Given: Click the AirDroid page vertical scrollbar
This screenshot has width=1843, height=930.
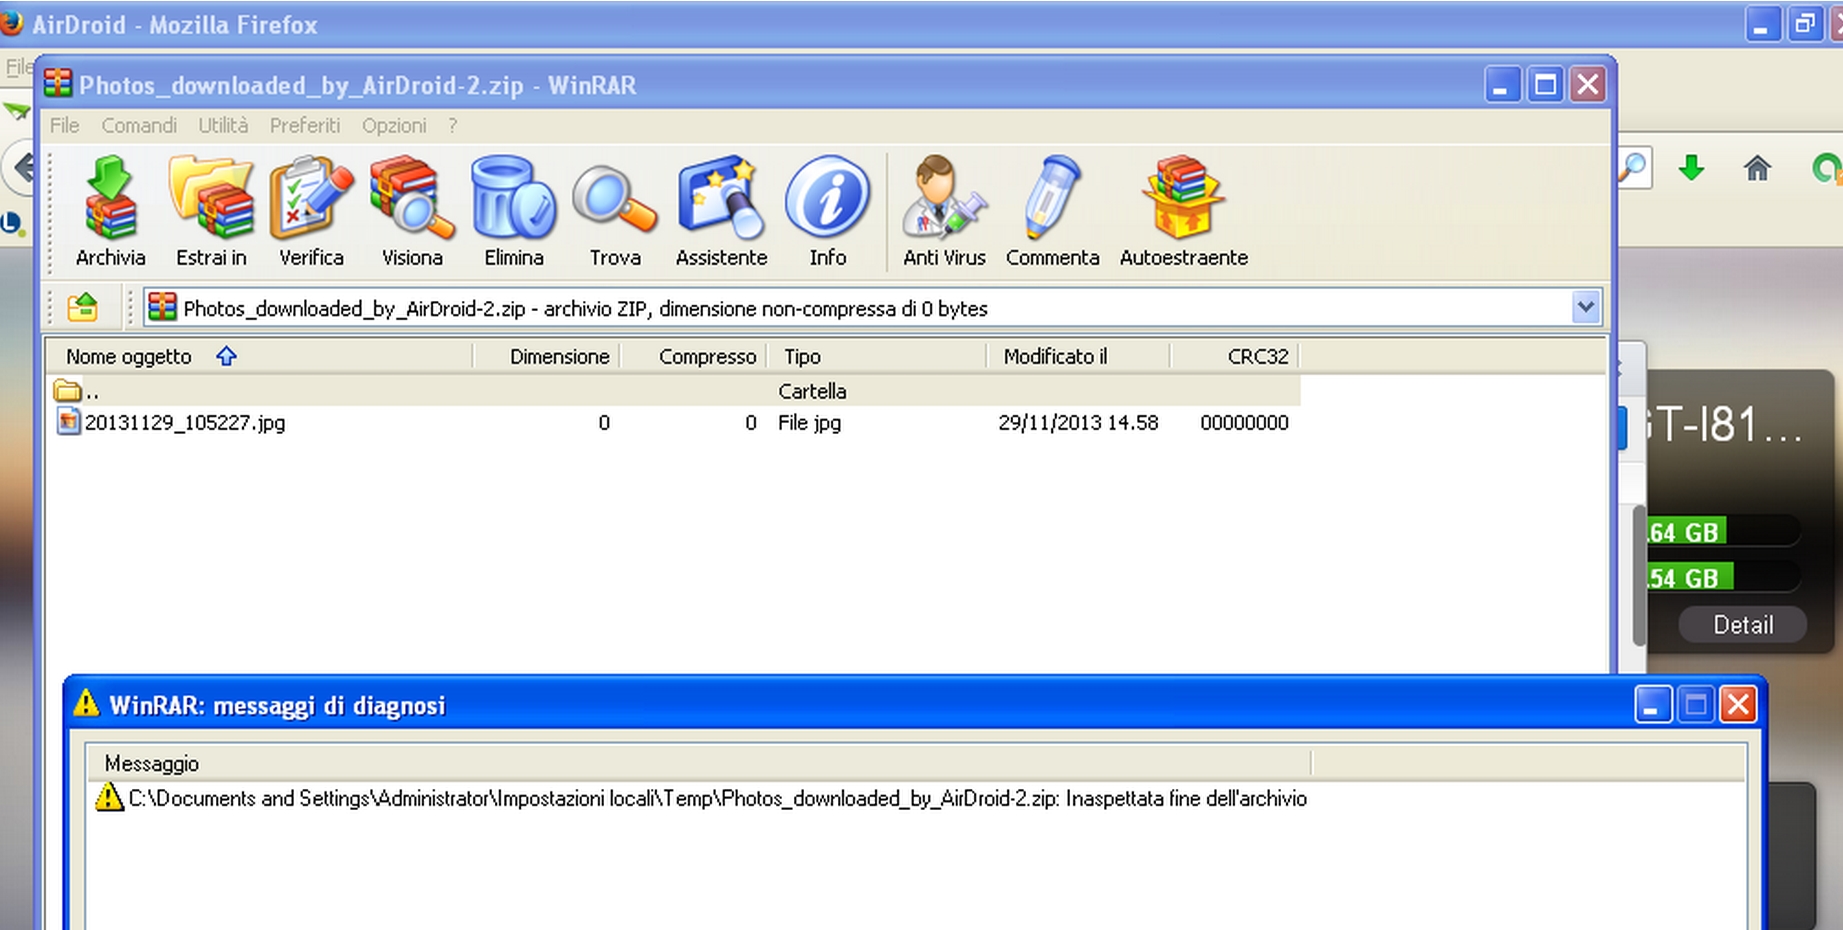Looking at the screenshot, I should coord(1639,575).
